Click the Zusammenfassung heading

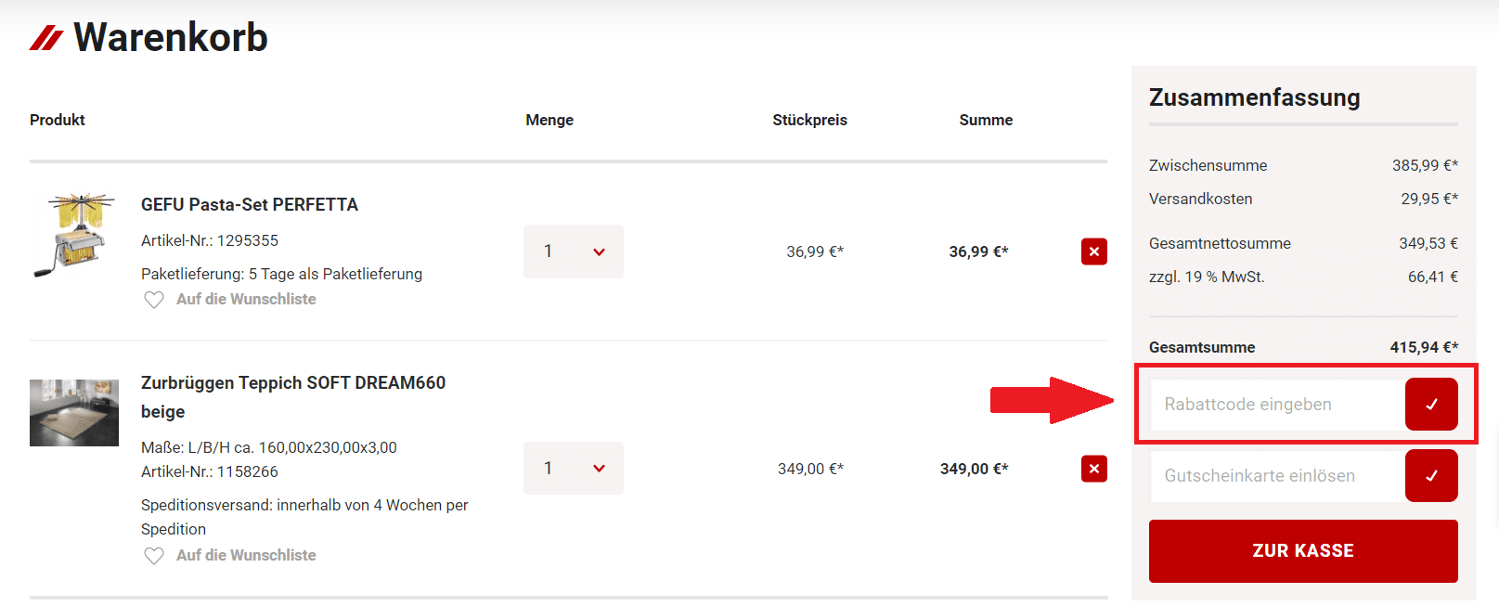(1254, 98)
